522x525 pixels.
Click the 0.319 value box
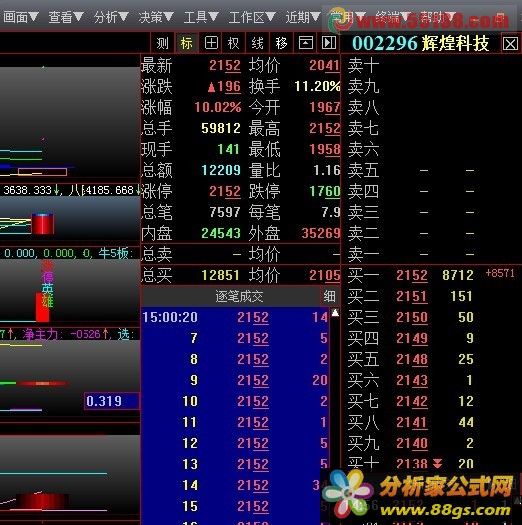click(111, 401)
